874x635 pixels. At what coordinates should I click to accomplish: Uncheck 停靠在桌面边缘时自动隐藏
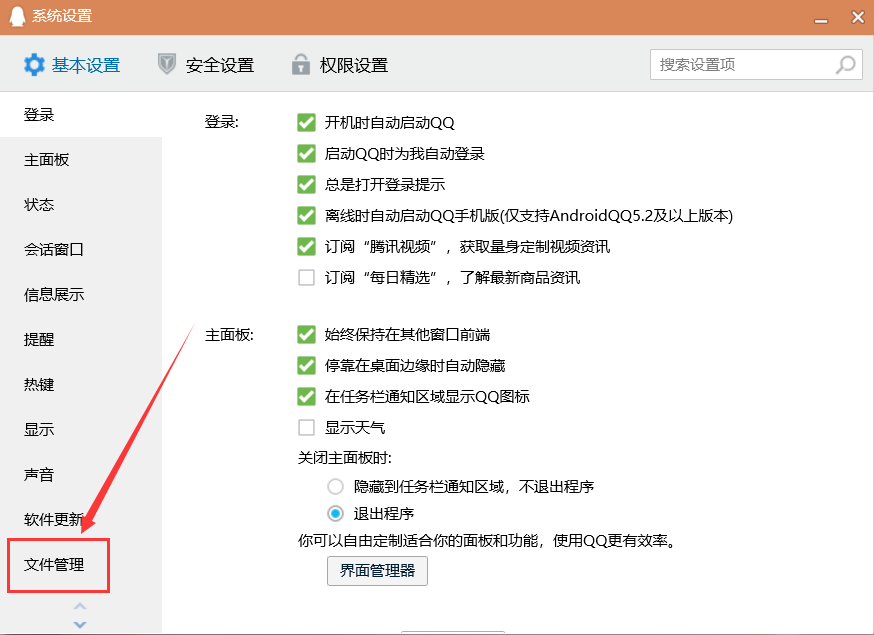[306, 366]
